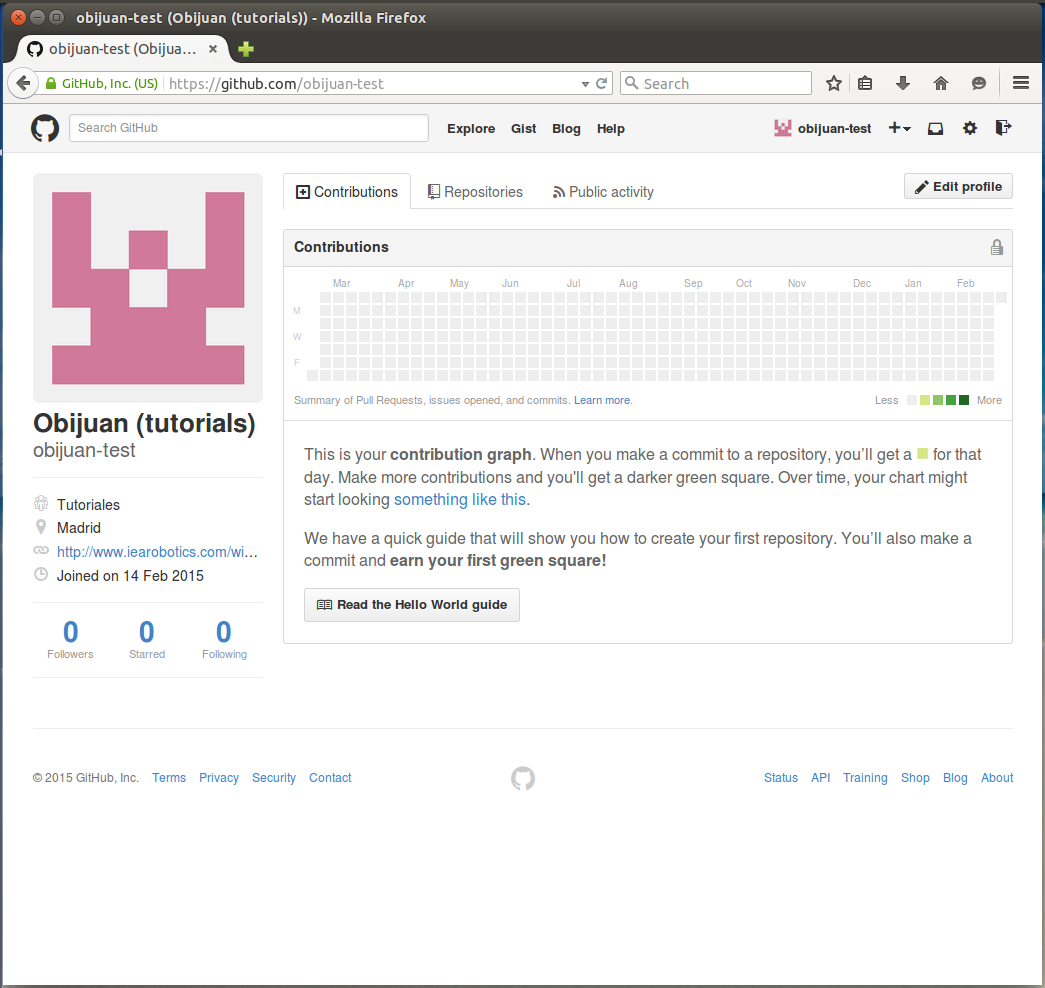The height and width of the screenshot is (988, 1045).
Task: Open the URL bar history dropdown arrow
Action: click(x=585, y=84)
